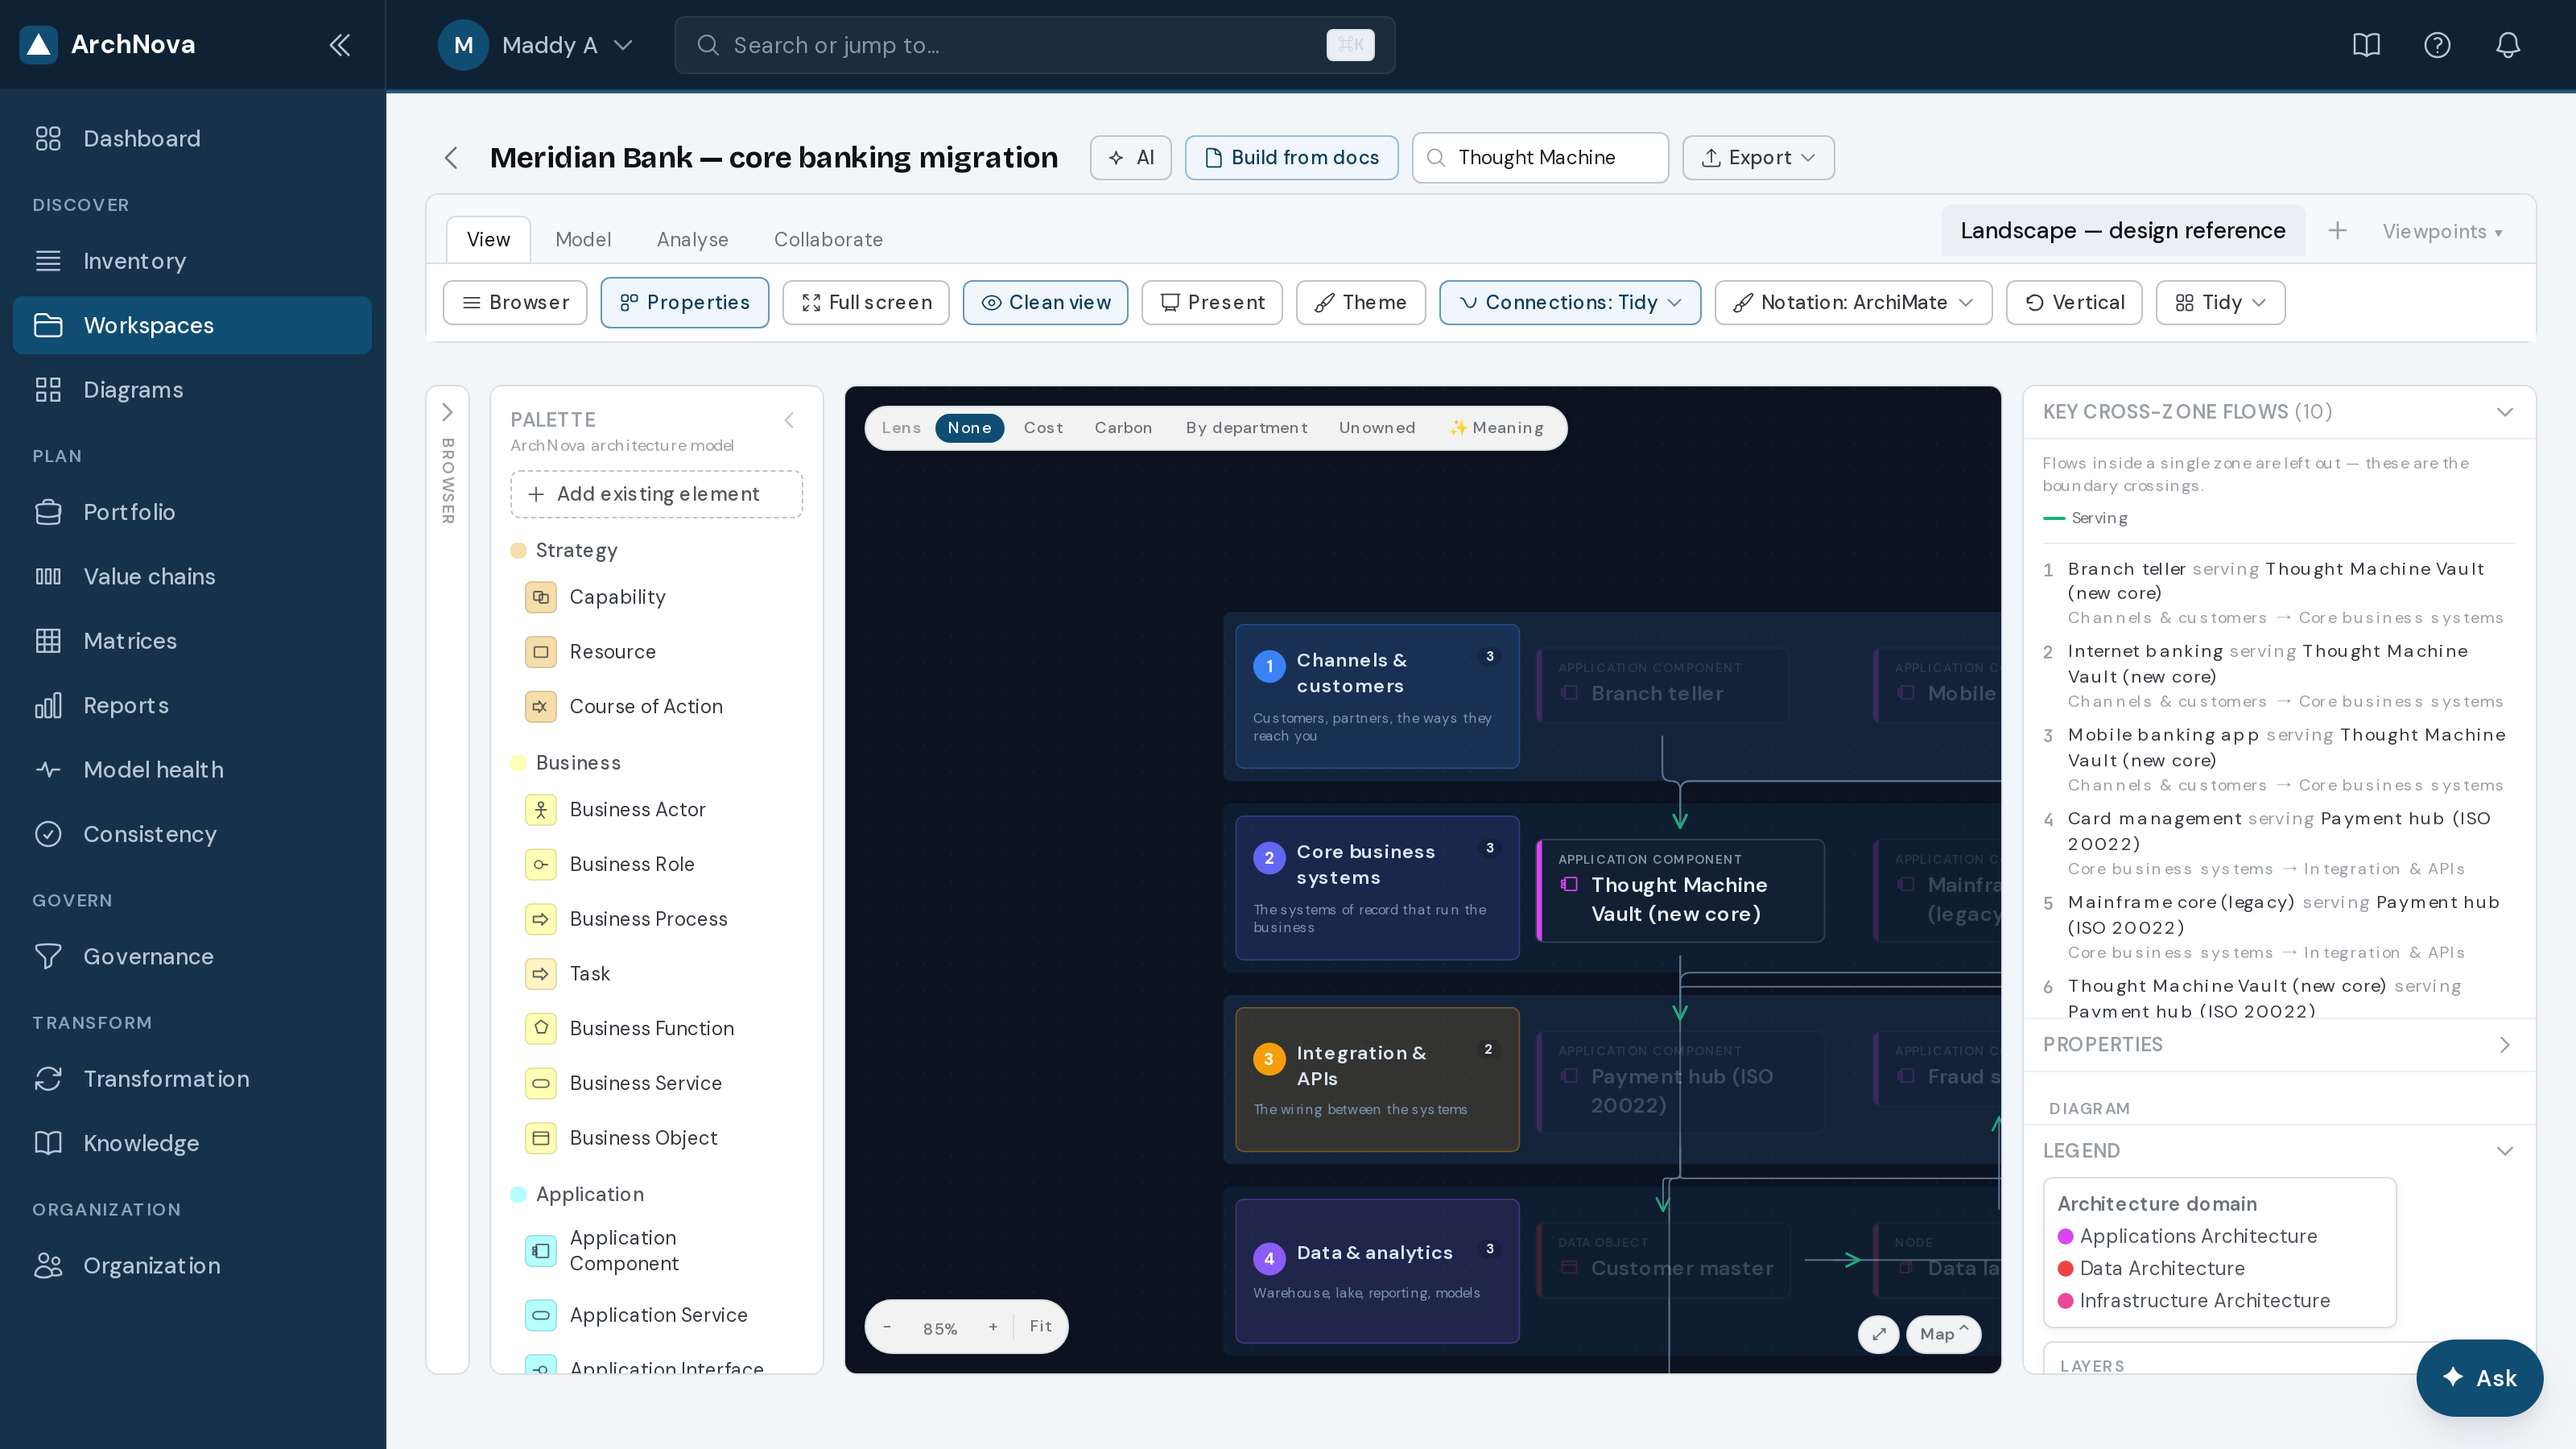Select the Business Service element icon
Viewport: 2576px width, 1449px height.
pos(541,1084)
